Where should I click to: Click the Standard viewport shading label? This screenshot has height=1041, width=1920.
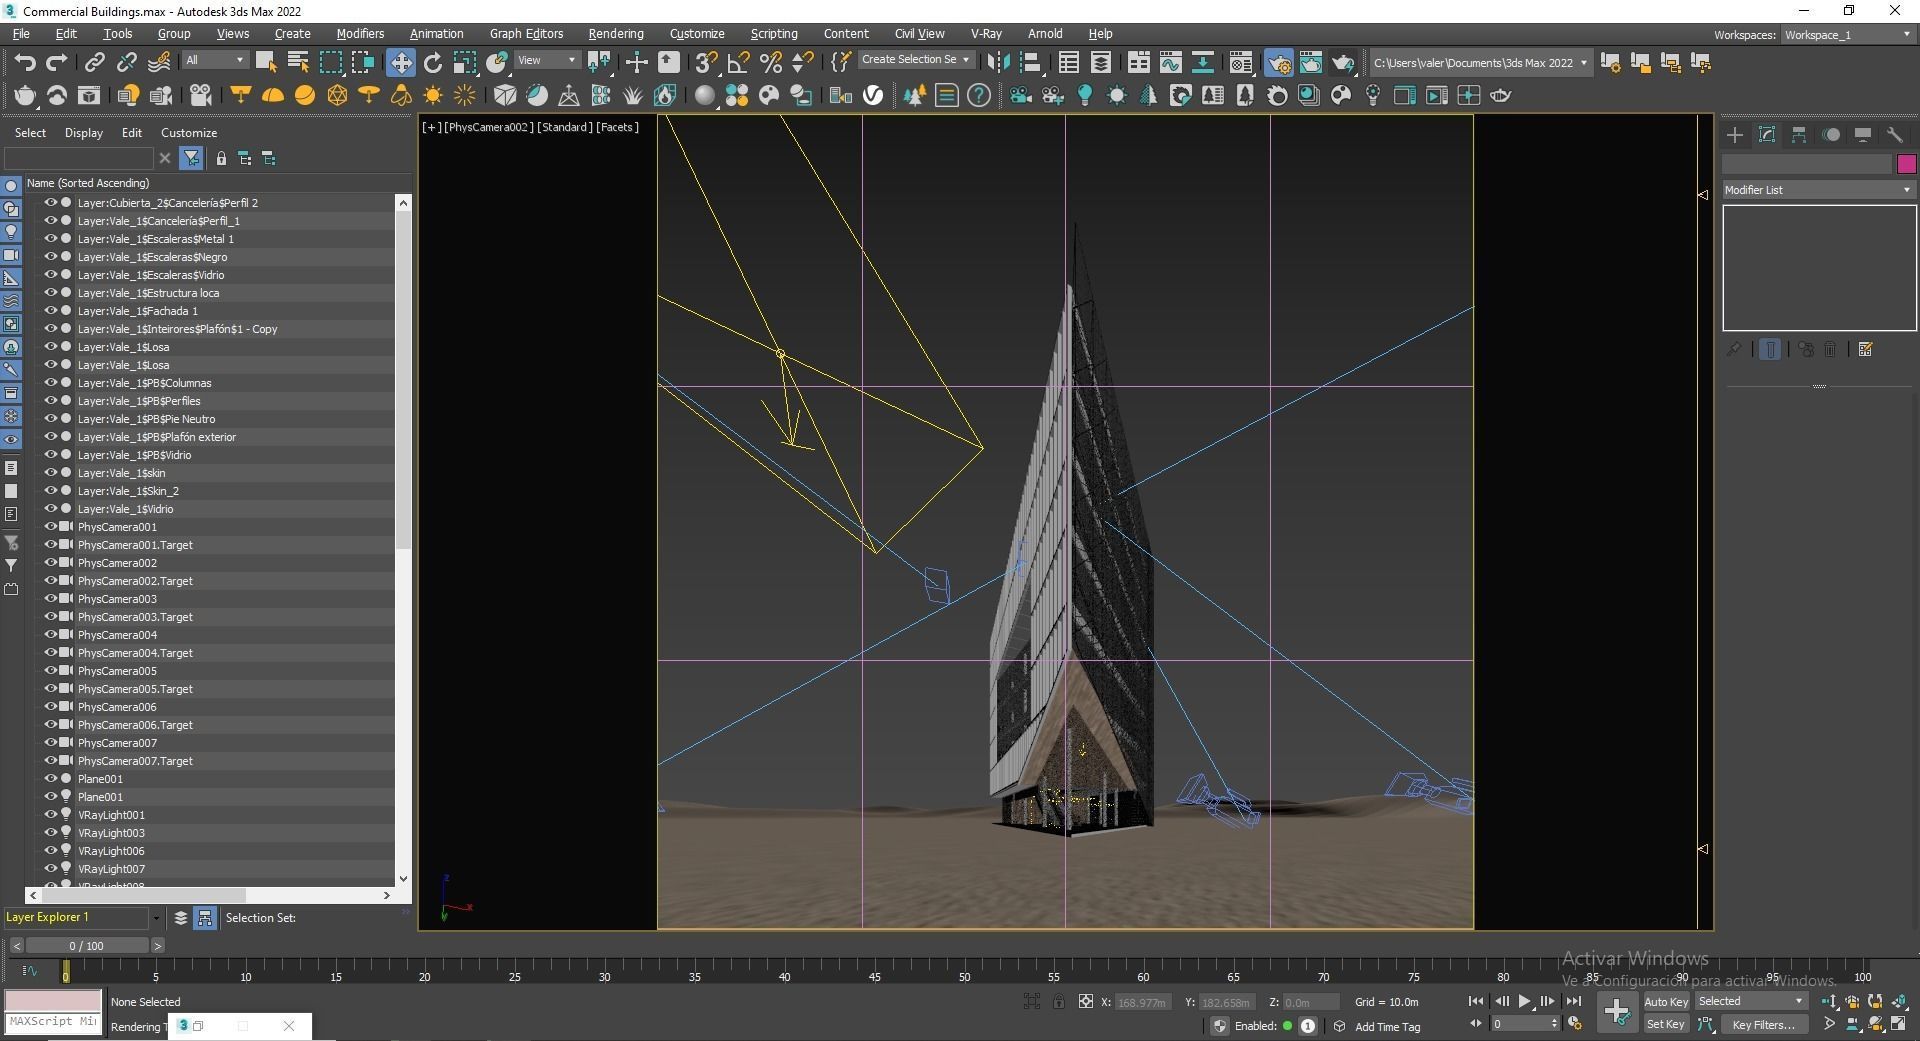point(566,127)
